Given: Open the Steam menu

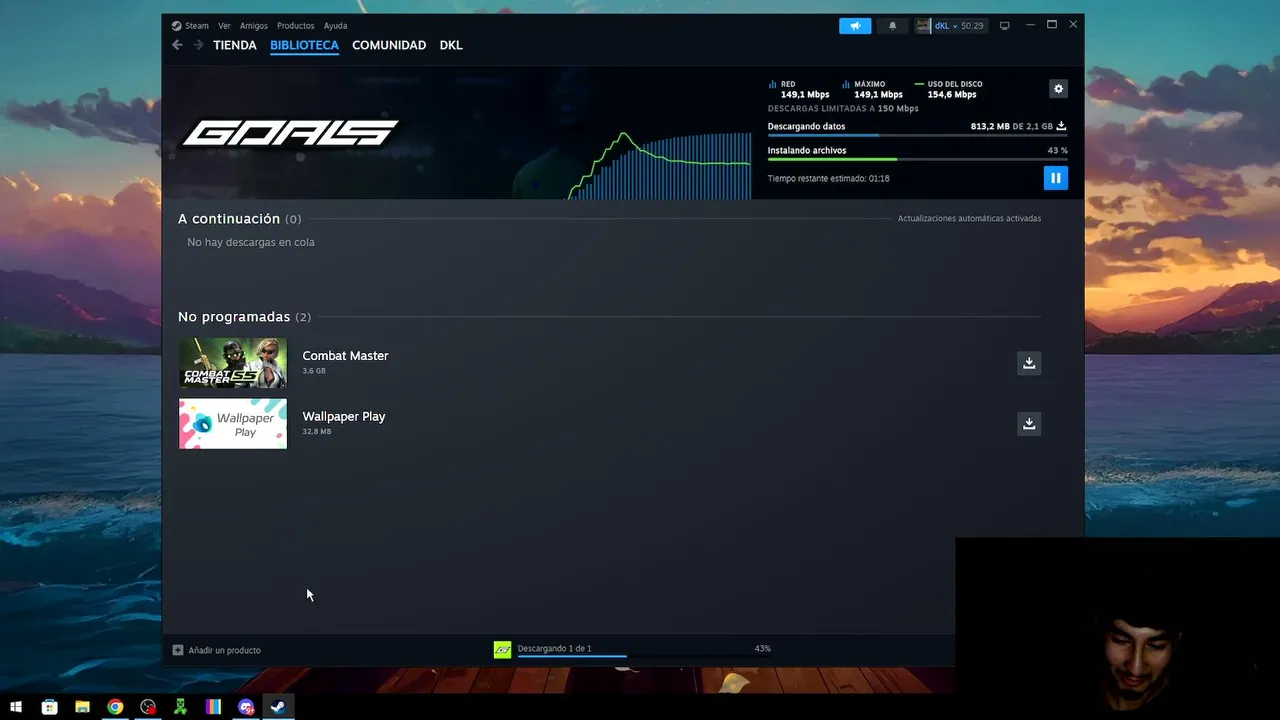Looking at the screenshot, I should [190, 26].
